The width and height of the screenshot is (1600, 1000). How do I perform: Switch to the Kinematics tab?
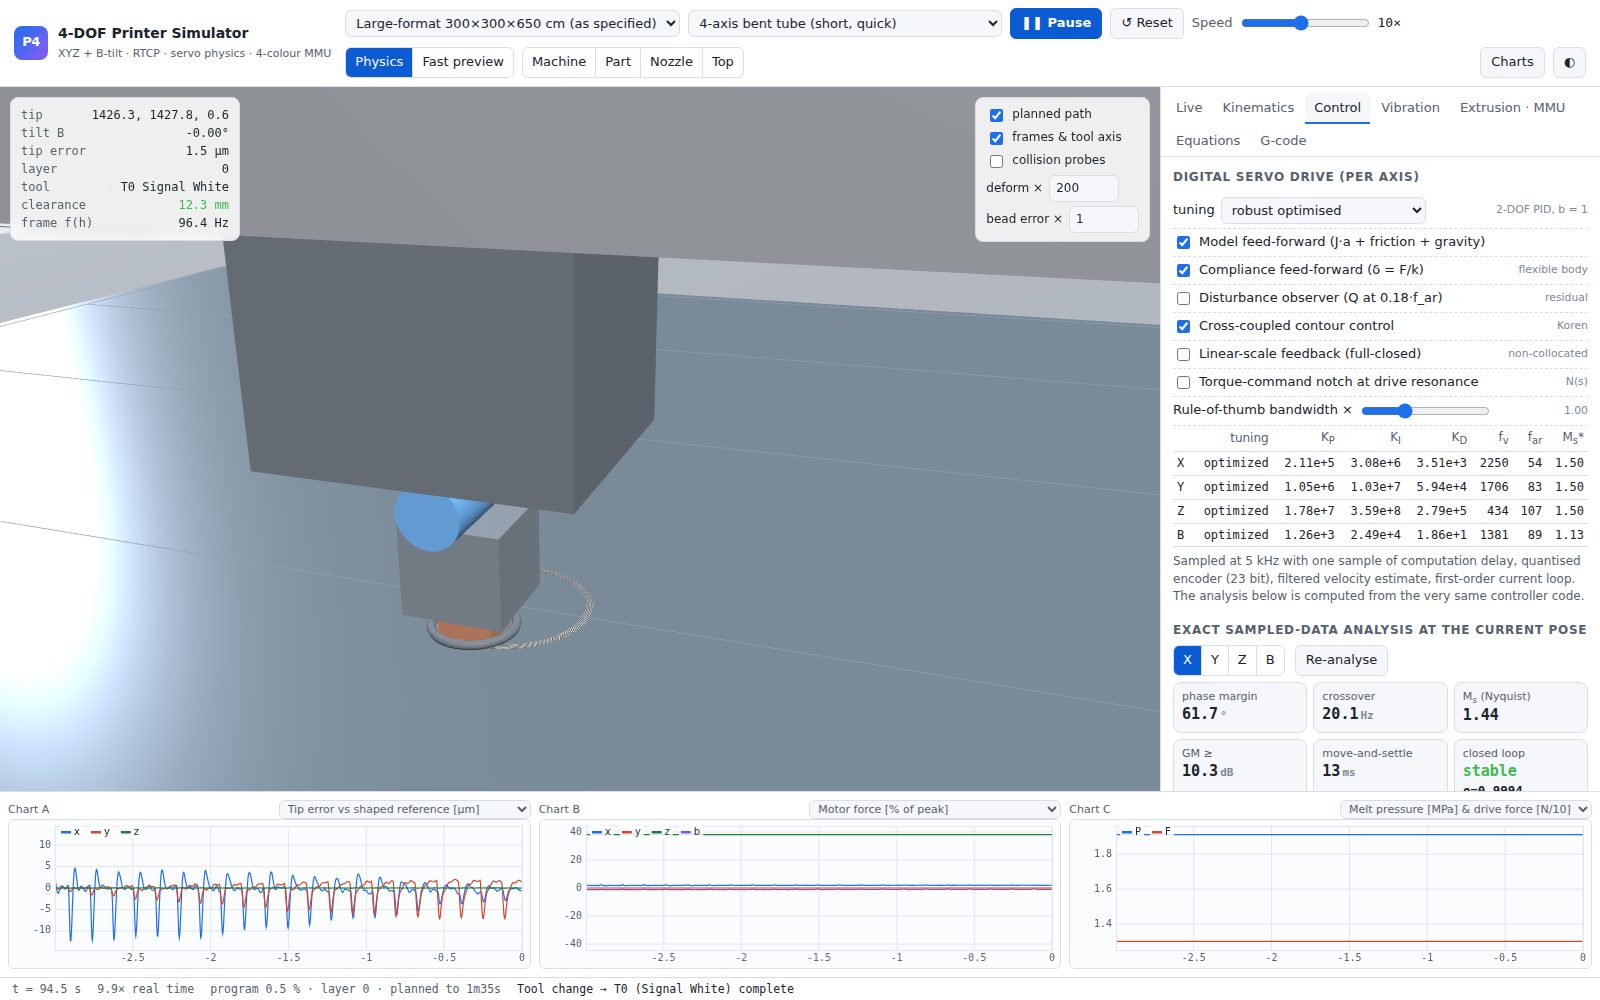(x=1258, y=108)
